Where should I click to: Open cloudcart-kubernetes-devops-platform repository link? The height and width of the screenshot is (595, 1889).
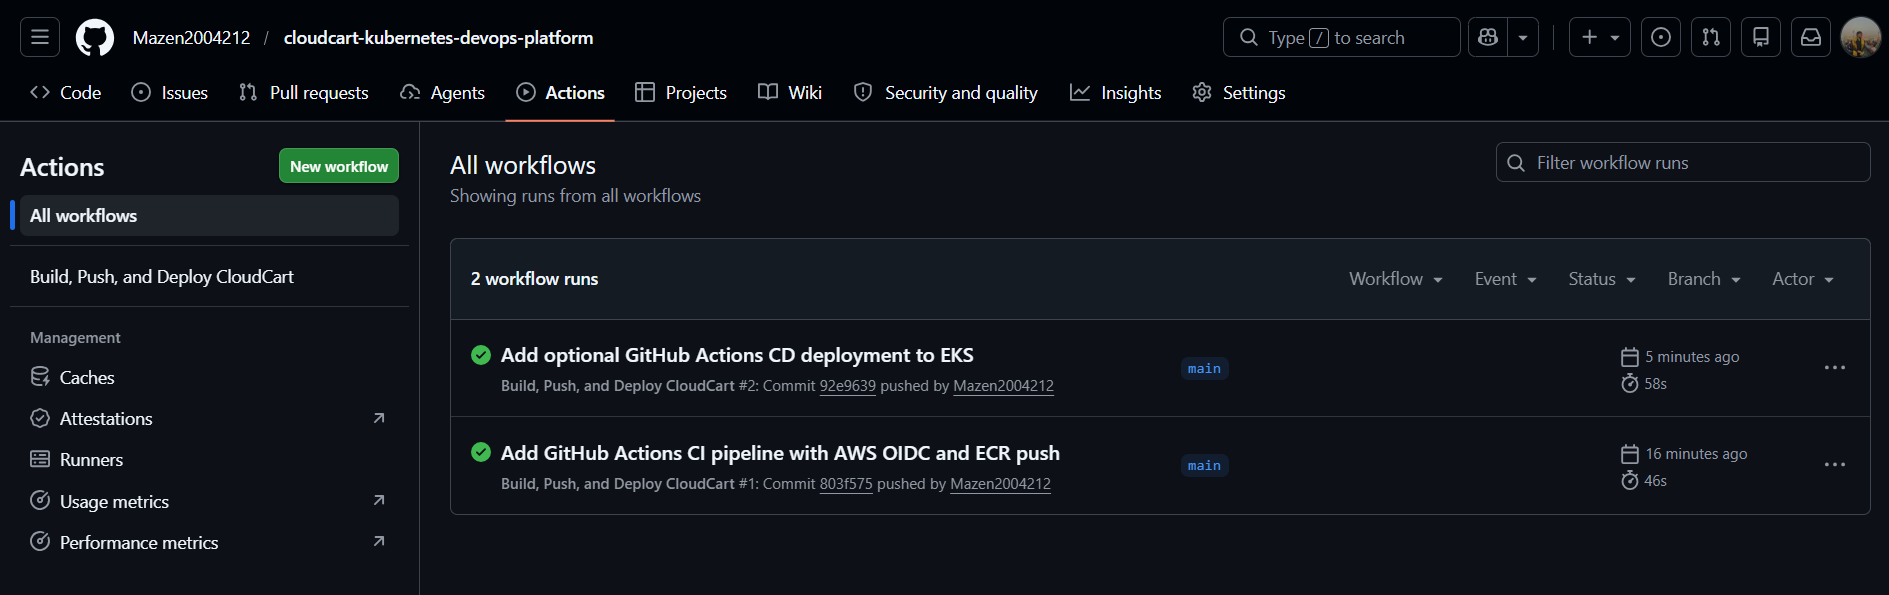(x=438, y=38)
